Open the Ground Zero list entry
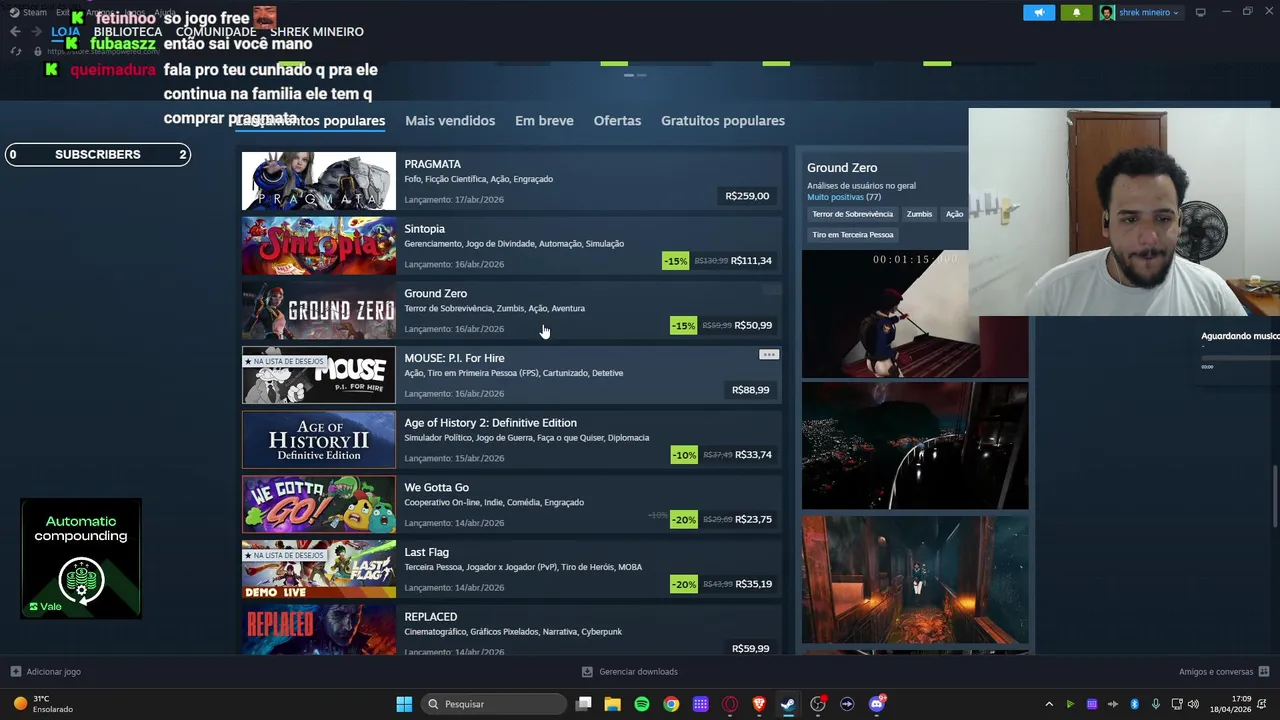This screenshot has height=720, width=1280. click(511, 311)
